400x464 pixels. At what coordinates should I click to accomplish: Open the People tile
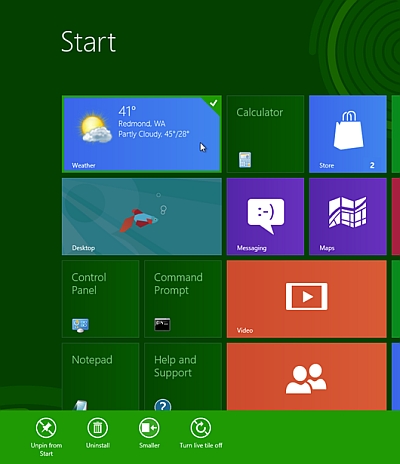coord(307,377)
